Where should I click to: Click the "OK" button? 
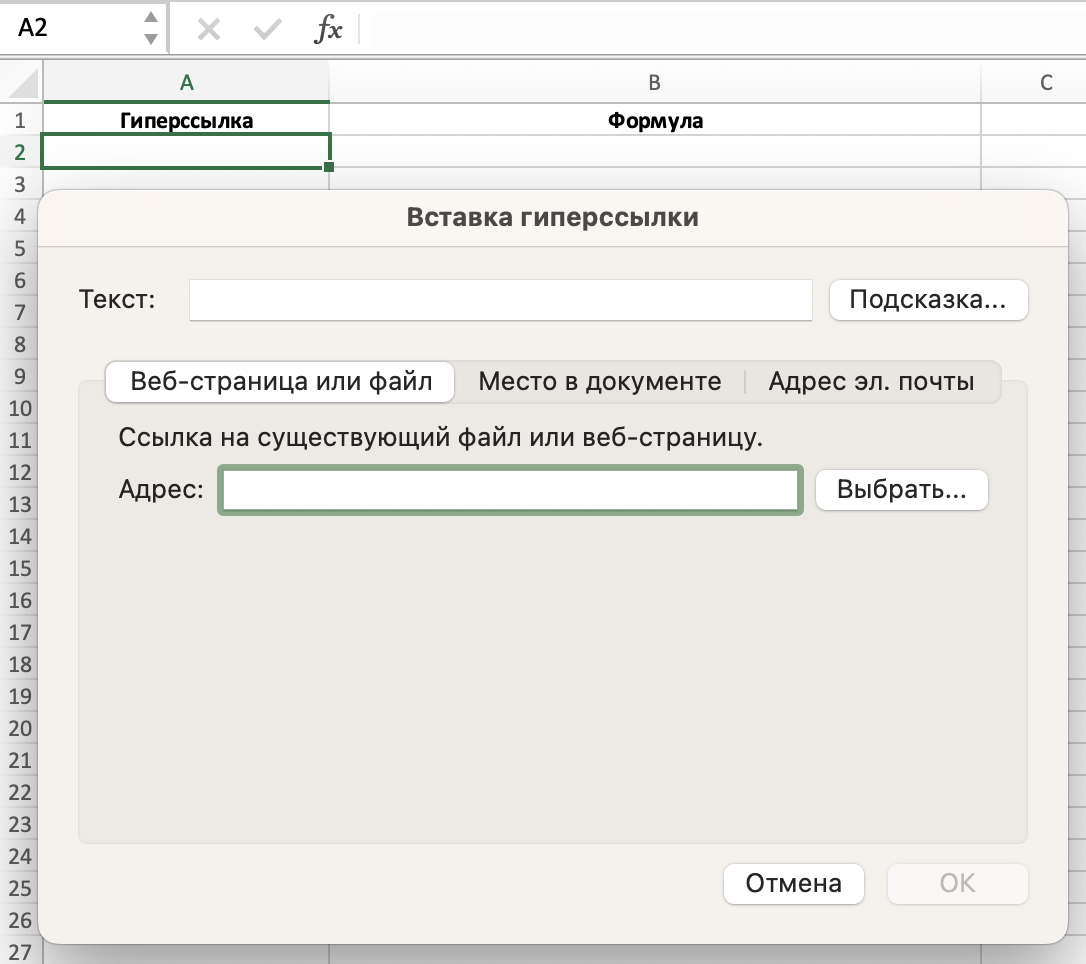click(x=957, y=883)
